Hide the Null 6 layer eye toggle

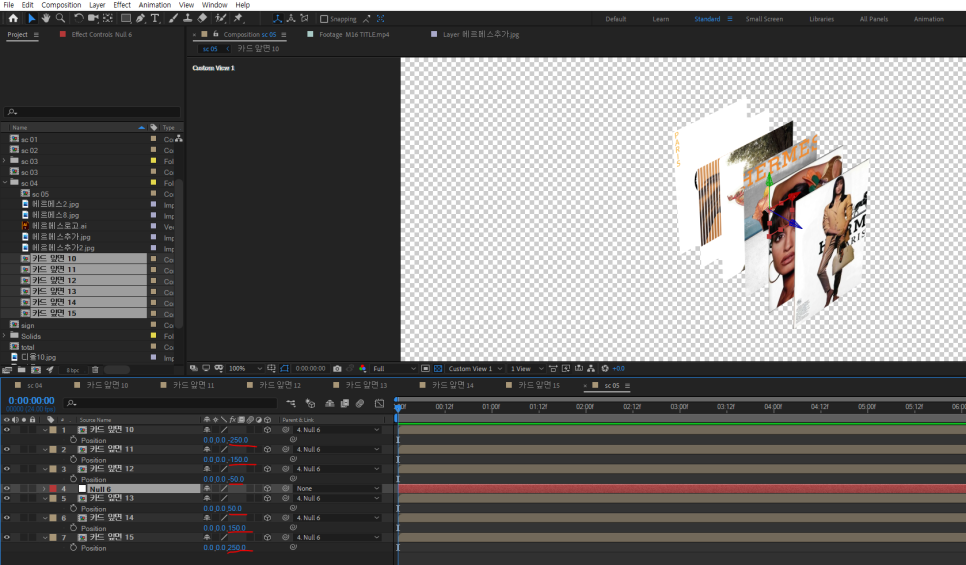(x=7, y=489)
